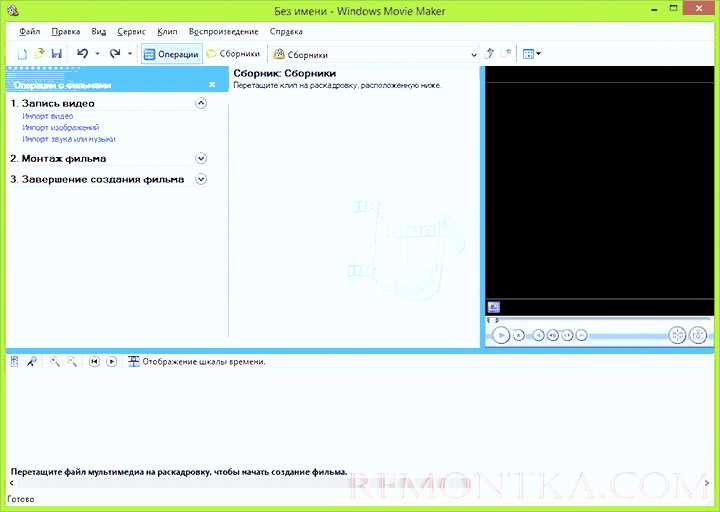Open the redo history dropdown arrow
Viewport: 720px width, 512px height.
(x=130, y=54)
